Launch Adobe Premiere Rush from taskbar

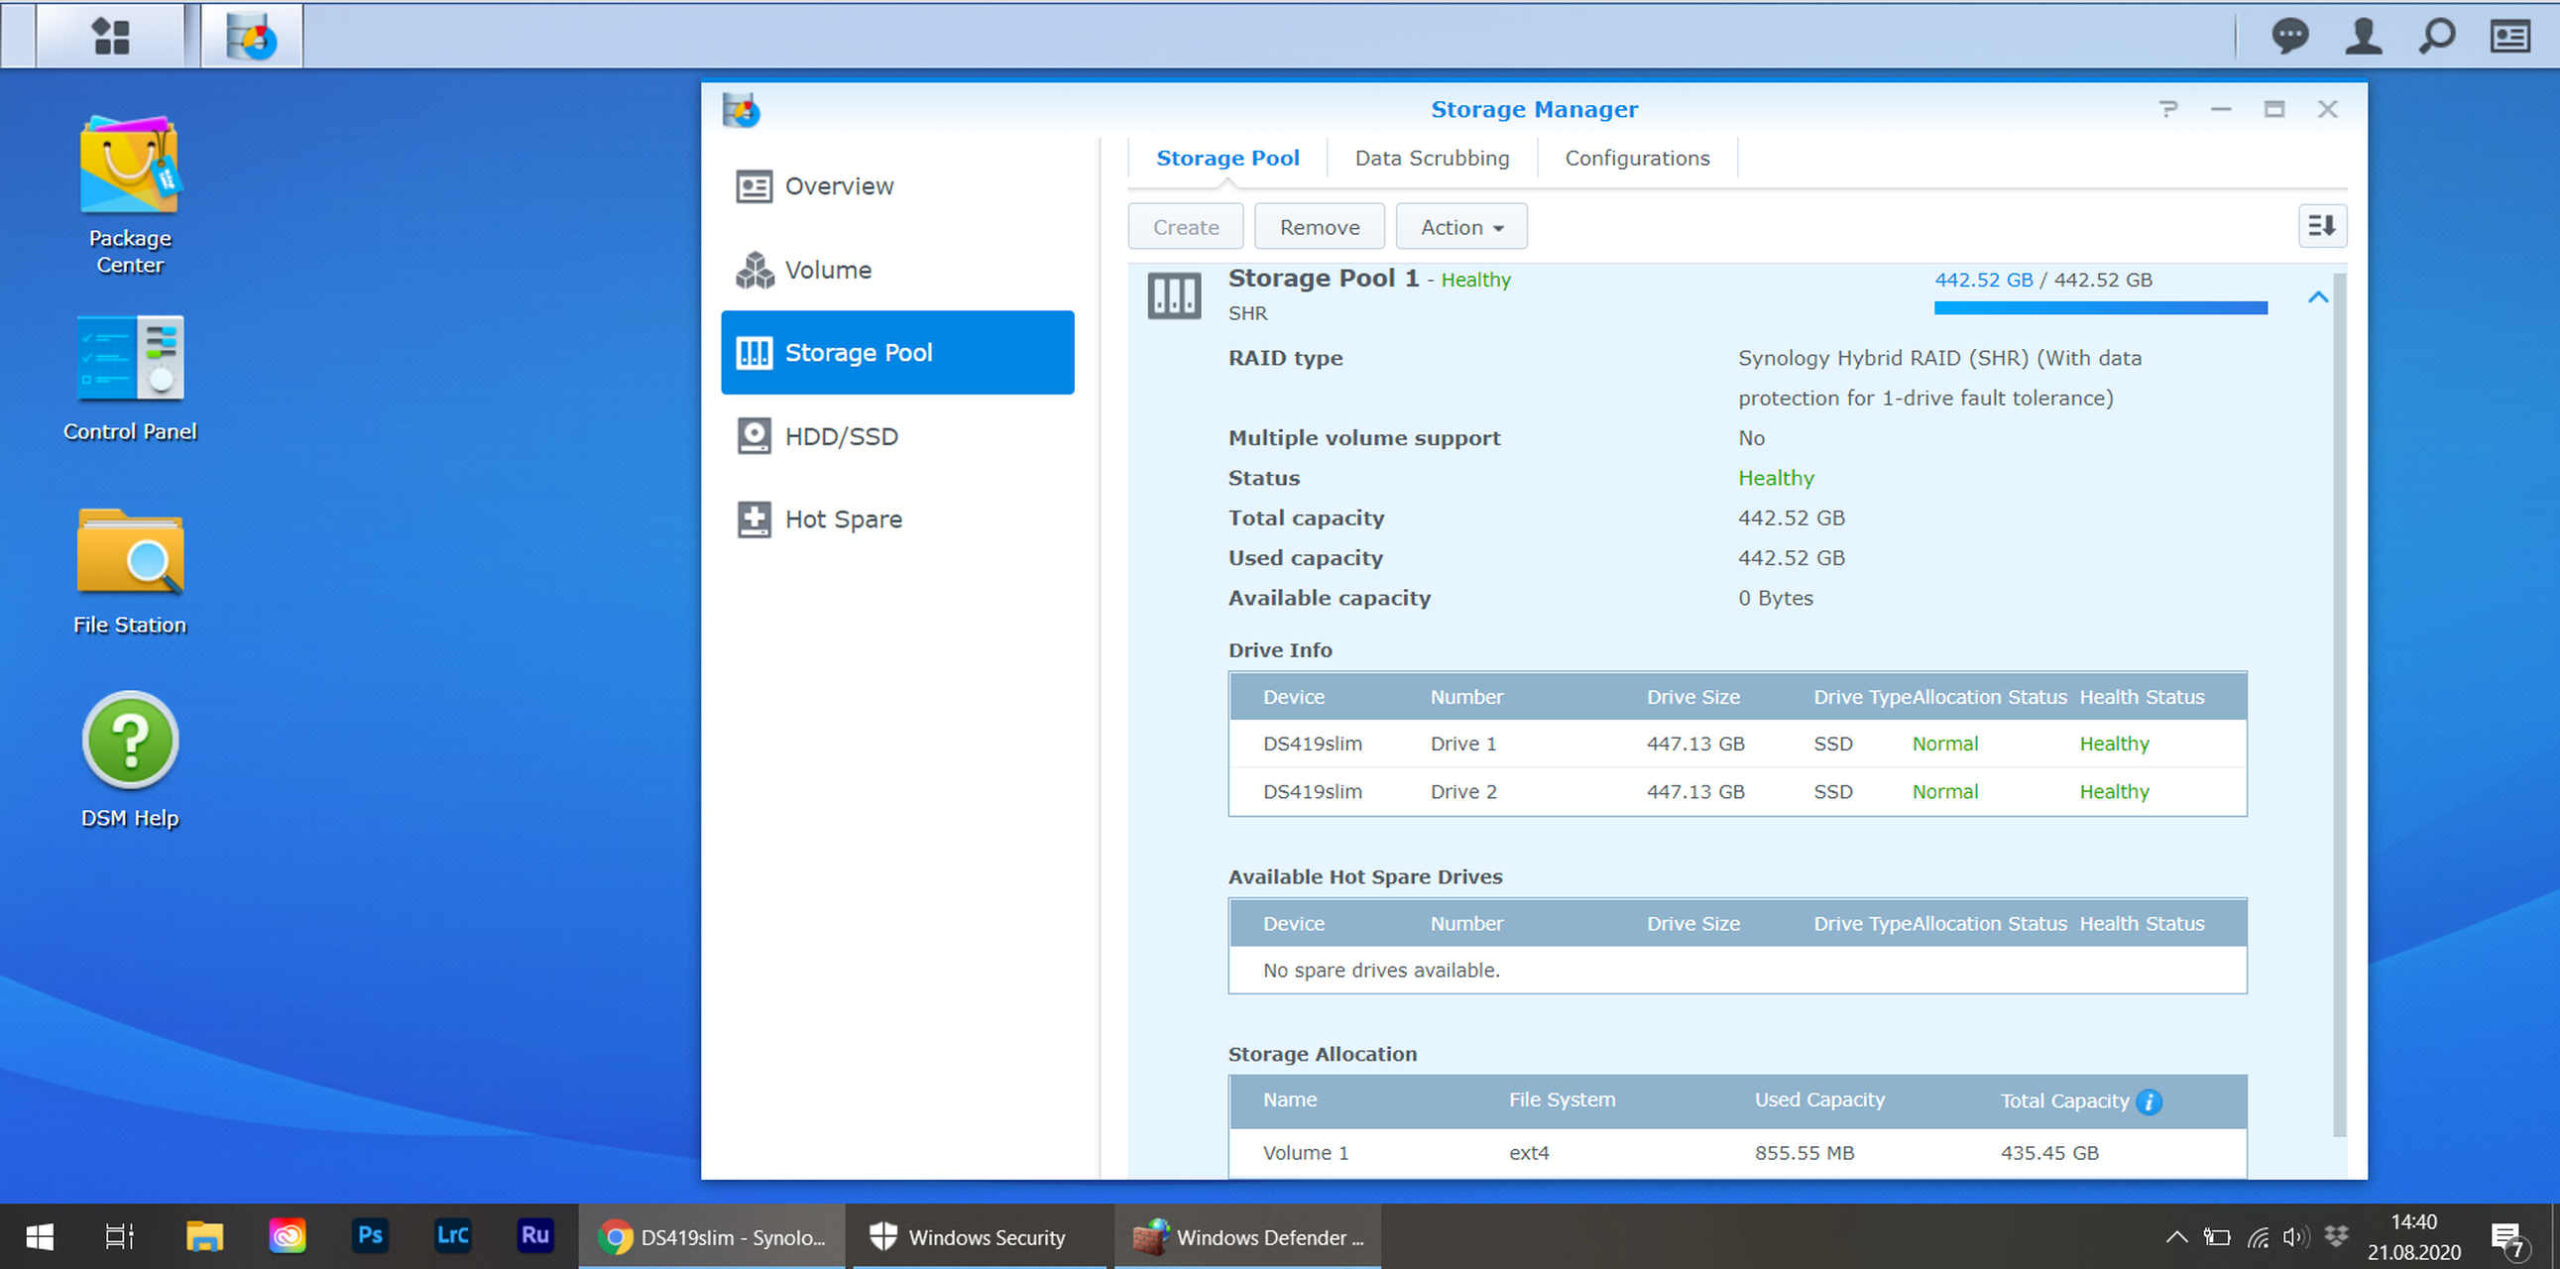(x=535, y=1237)
